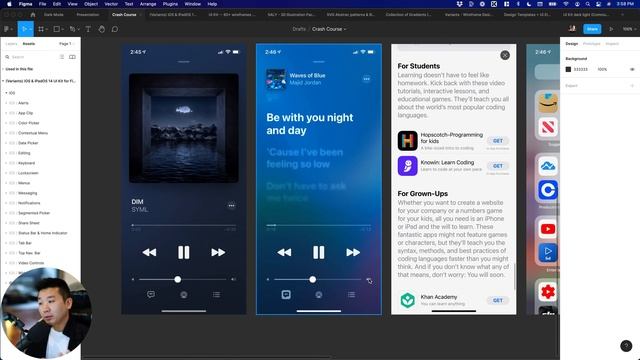Click the more options dots beside DIM
Viewport: 640px width, 360px height.
click(231, 205)
